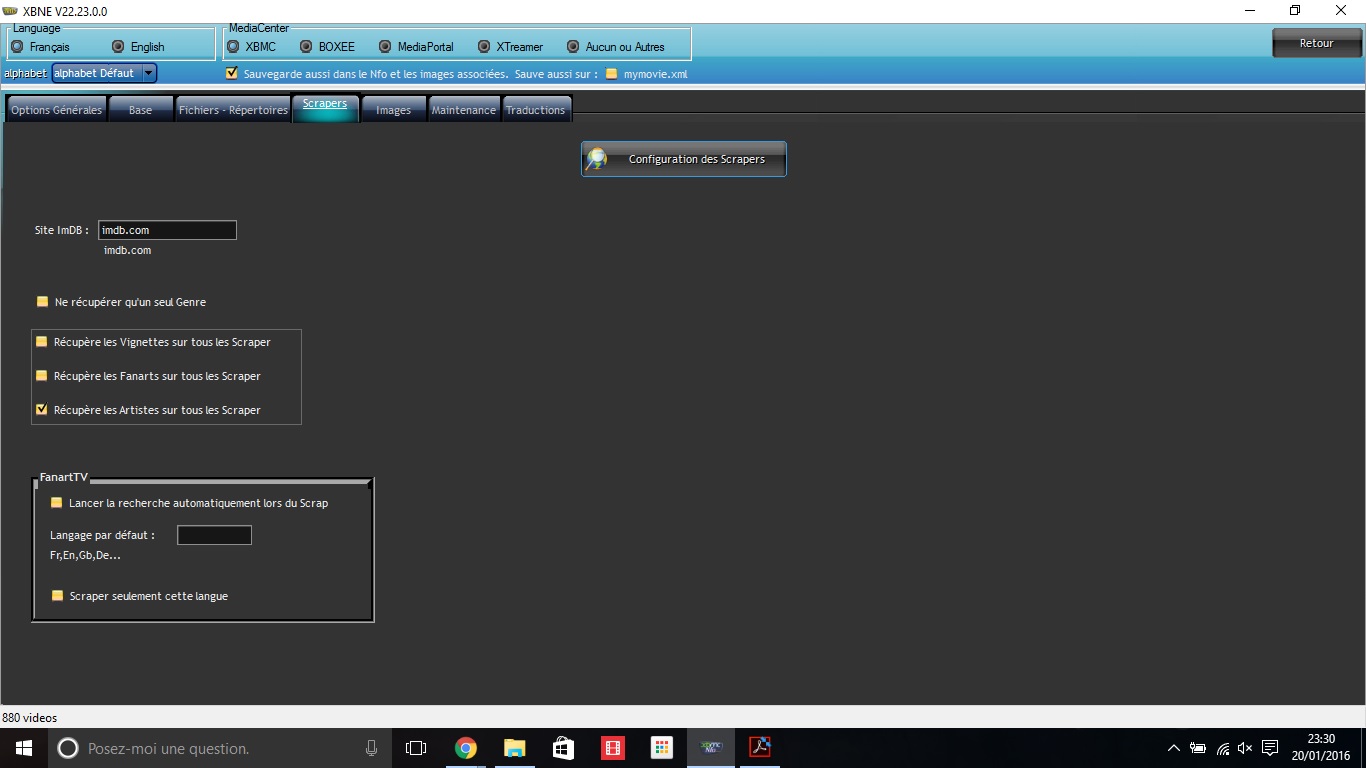Expand the alphabet Défaut dropdown

[149, 73]
